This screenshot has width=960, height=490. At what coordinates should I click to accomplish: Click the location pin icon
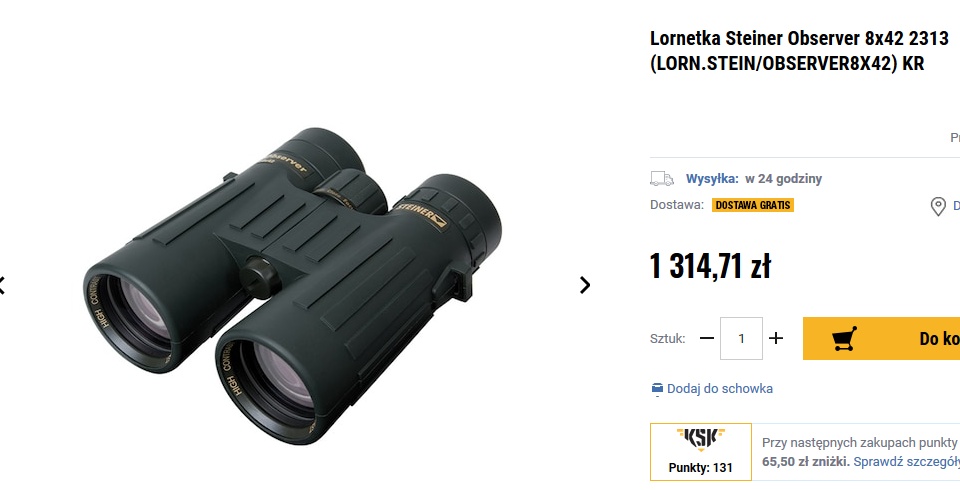pyautogui.click(x=938, y=206)
